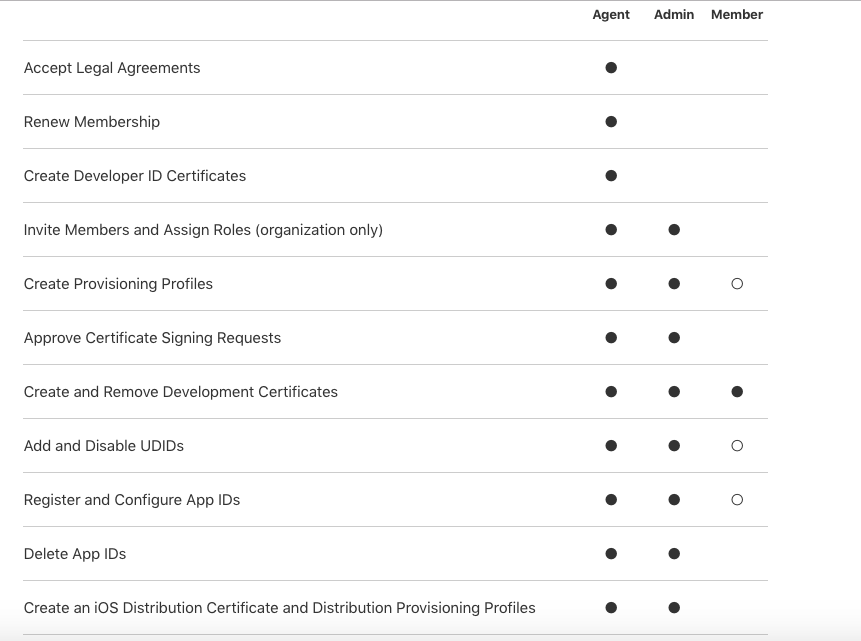861x641 pixels.
Task: Click the Agent dot for Renew Membership
Action: pos(611,122)
